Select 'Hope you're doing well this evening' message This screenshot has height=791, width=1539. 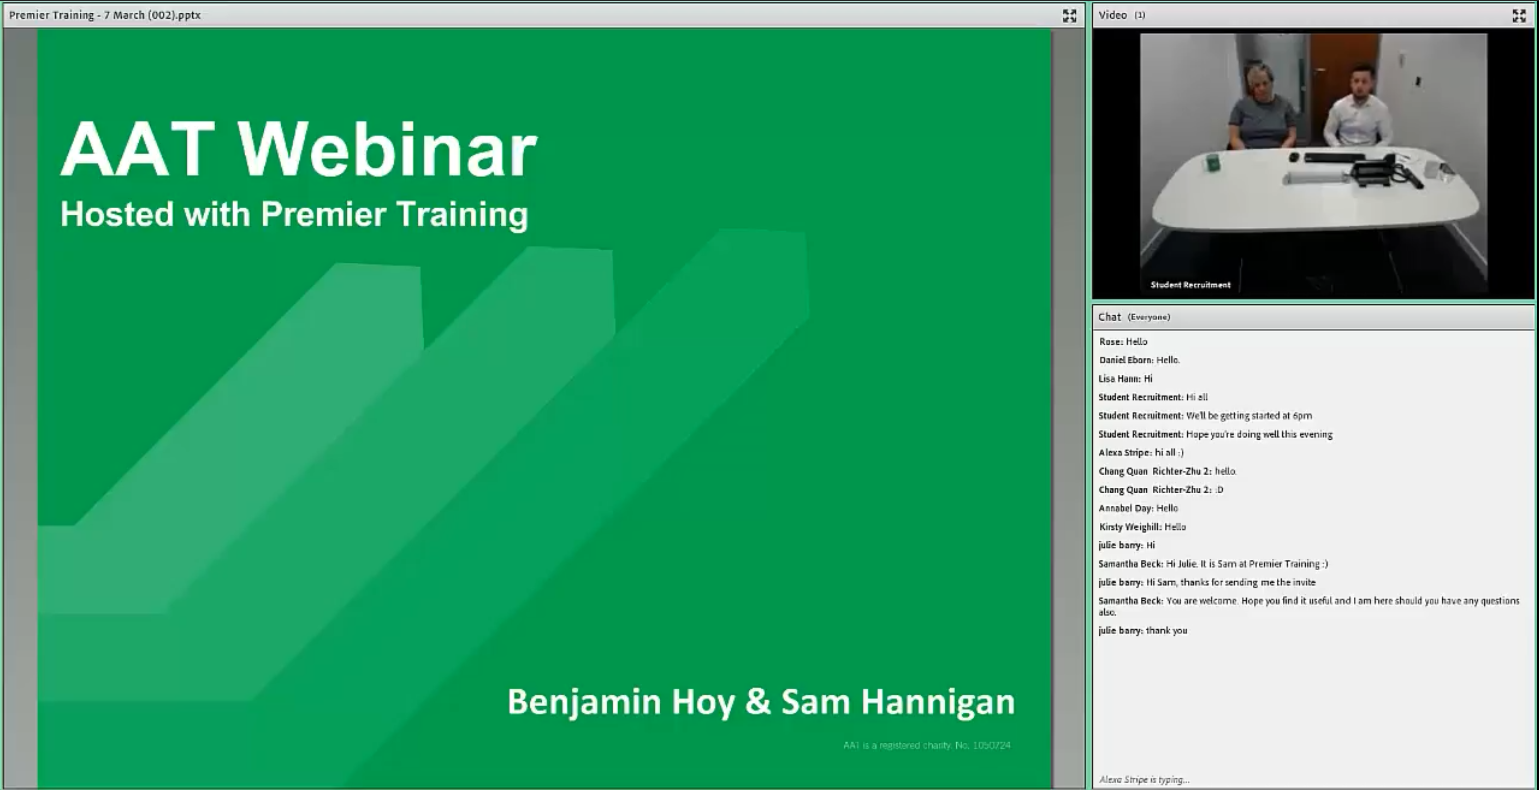click(x=1215, y=435)
